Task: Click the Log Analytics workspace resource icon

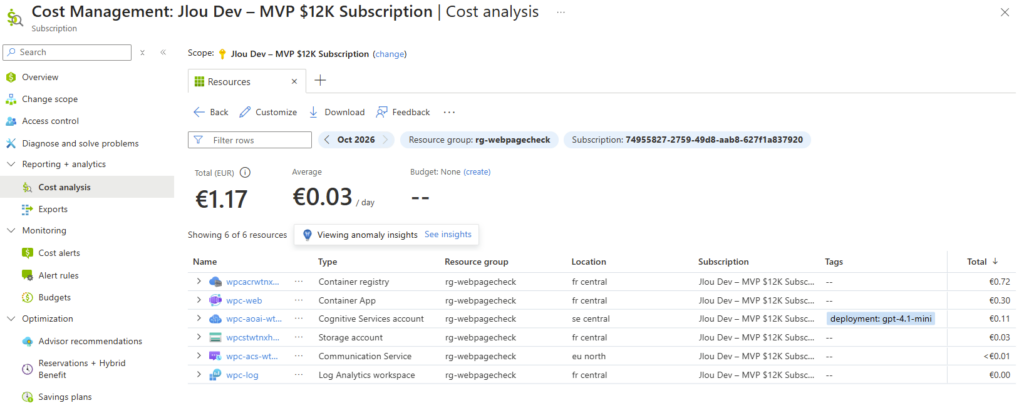Action: [x=216, y=375]
